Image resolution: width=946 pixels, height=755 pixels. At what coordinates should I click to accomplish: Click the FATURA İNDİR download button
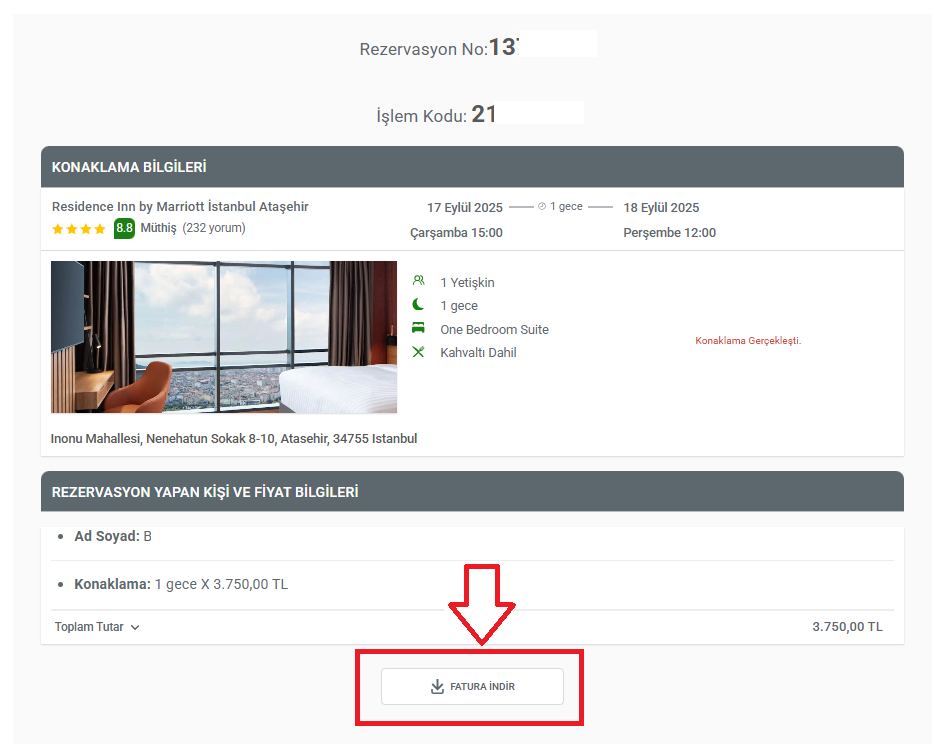click(472, 686)
